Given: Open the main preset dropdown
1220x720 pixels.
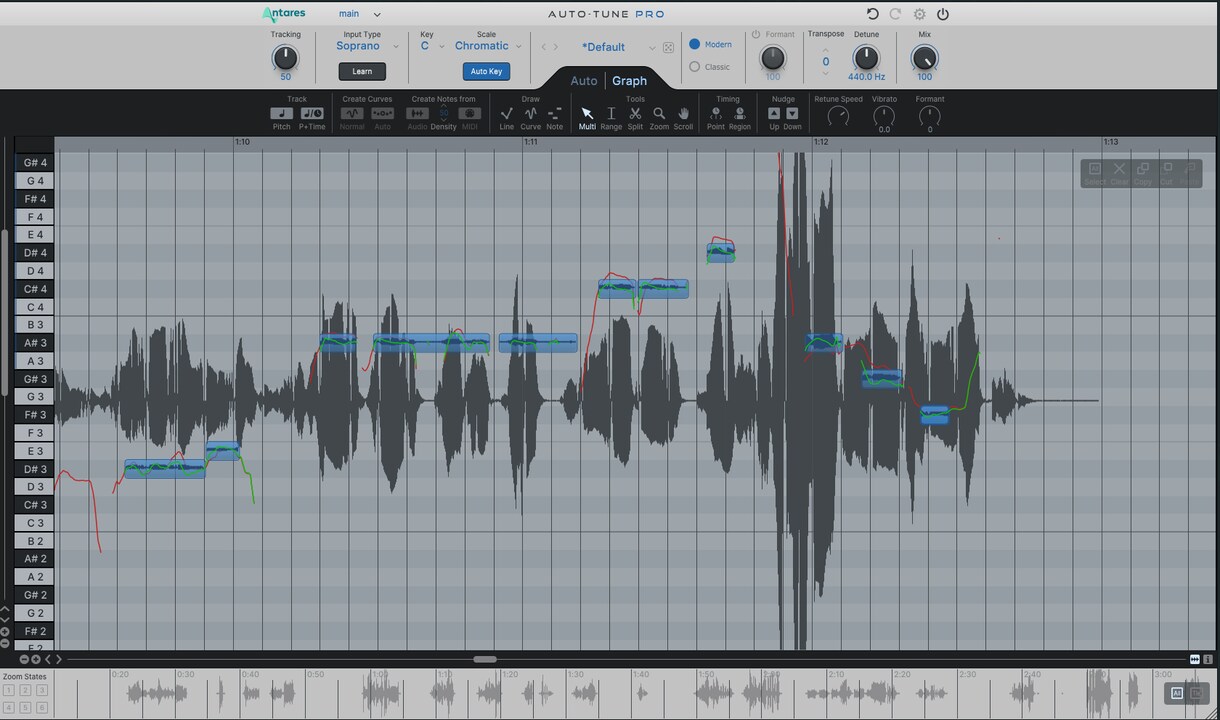Looking at the screenshot, I should point(360,14).
